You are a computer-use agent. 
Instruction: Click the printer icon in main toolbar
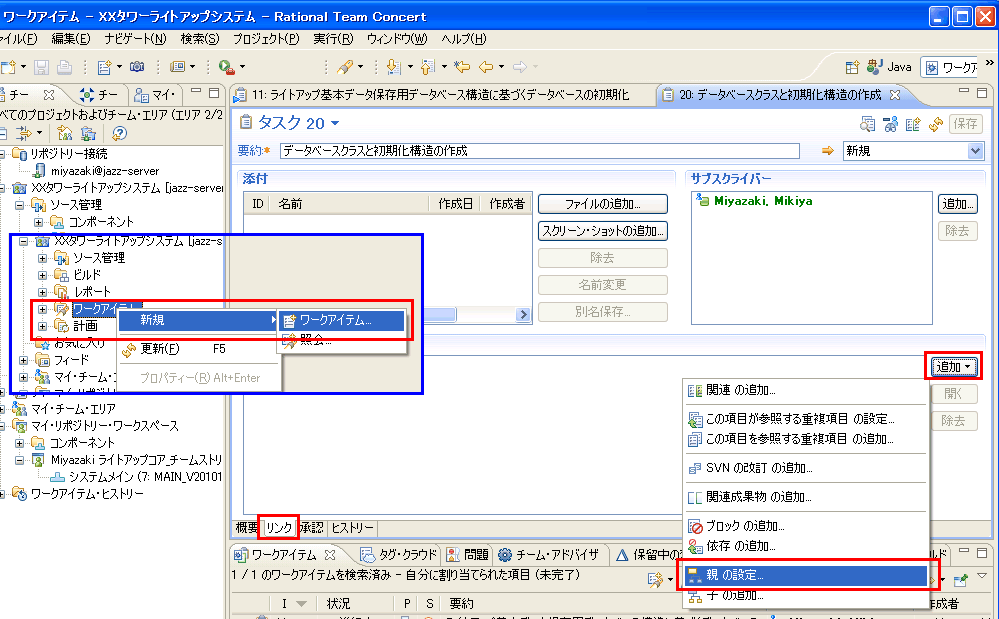click(64, 66)
